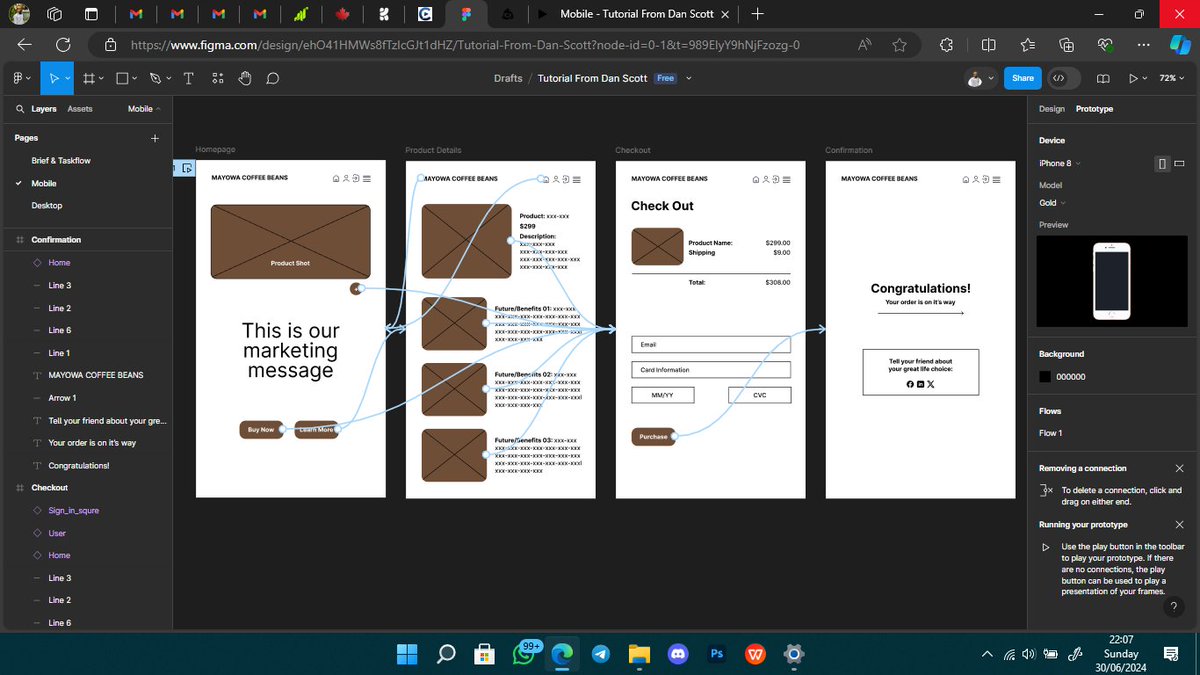Viewport: 1200px width, 675px height.
Task: Refresh the browser page
Action: [x=63, y=44]
